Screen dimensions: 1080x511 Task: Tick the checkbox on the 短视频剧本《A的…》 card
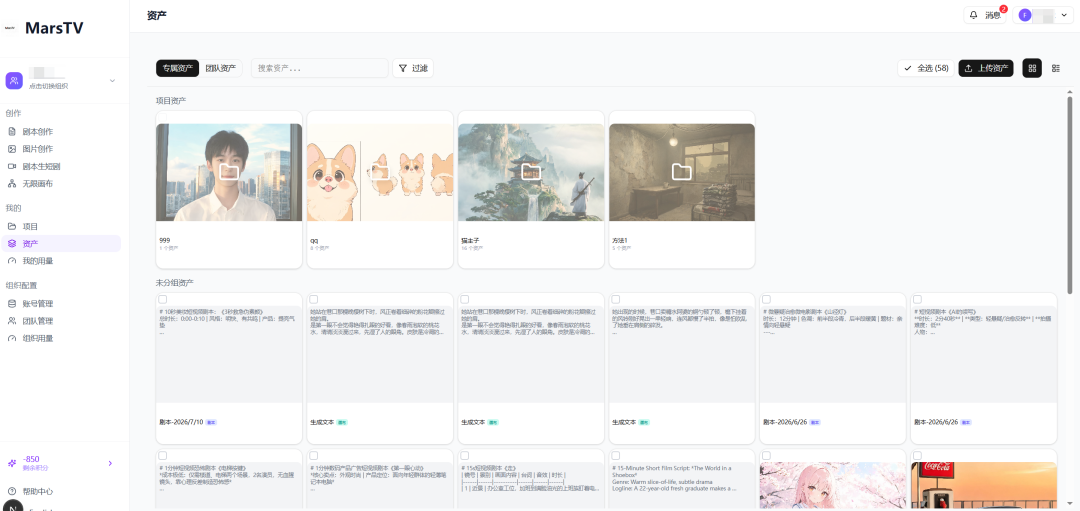(x=917, y=299)
